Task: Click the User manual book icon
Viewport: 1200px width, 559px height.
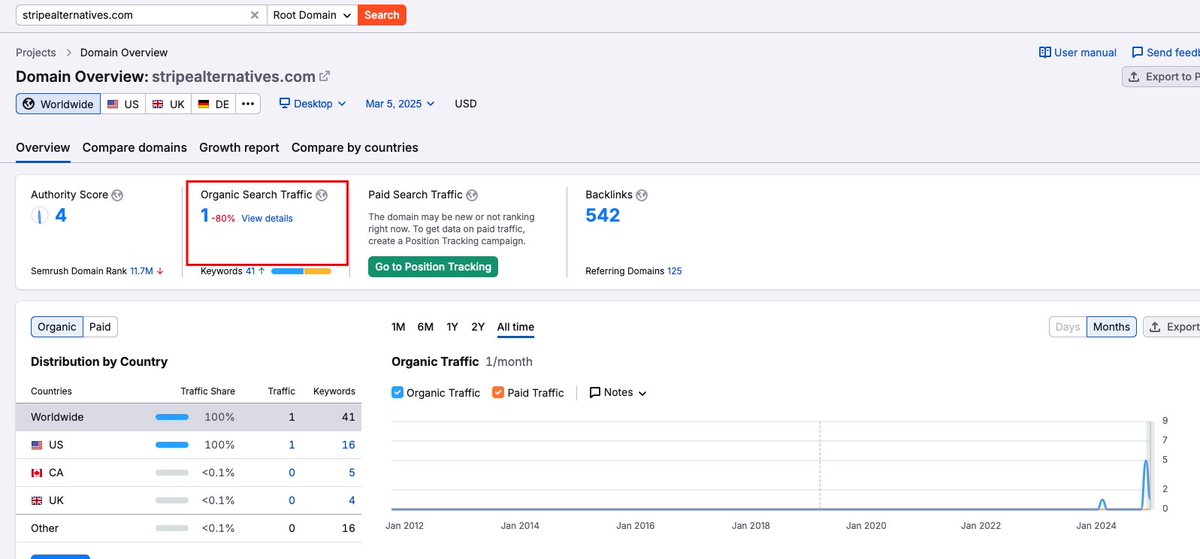Action: (1045, 52)
